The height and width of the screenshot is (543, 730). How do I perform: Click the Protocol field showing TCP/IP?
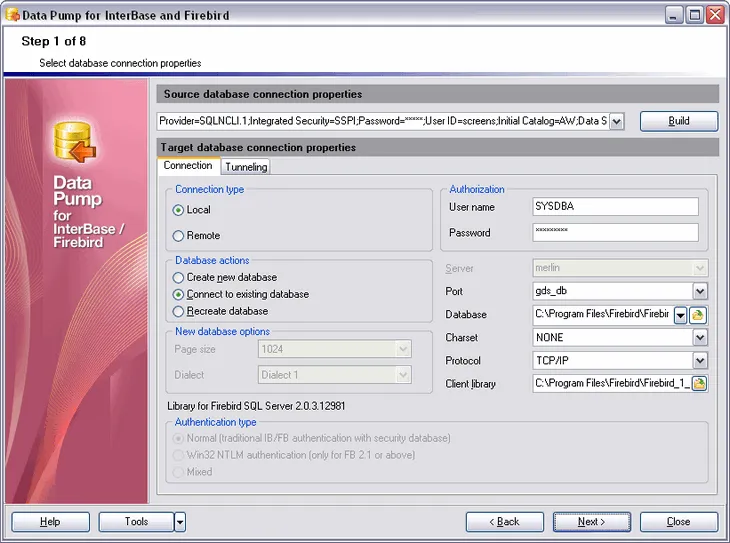(612, 360)
